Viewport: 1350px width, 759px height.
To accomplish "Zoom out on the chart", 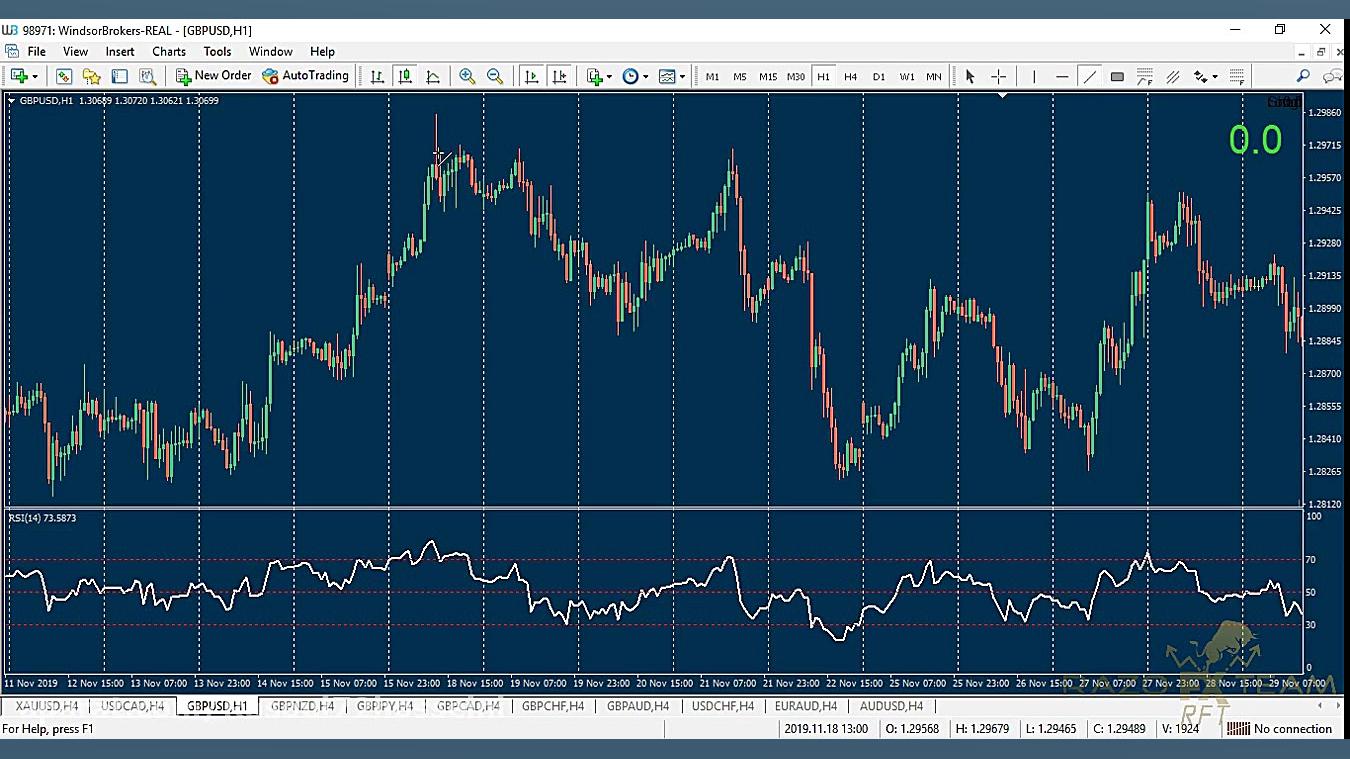I will [495, 76].
